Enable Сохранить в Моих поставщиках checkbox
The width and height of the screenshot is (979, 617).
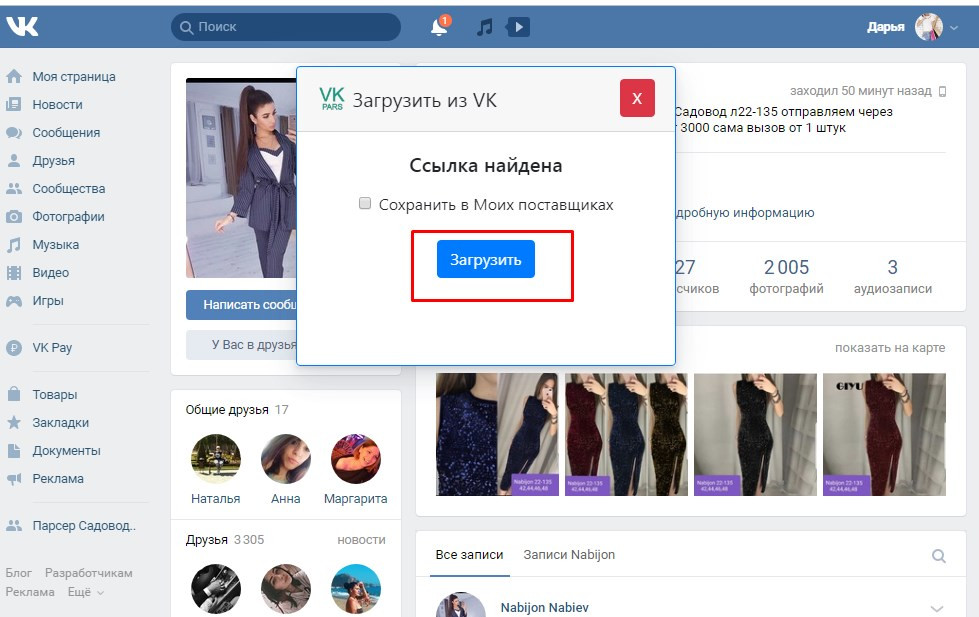pos(365,204)
